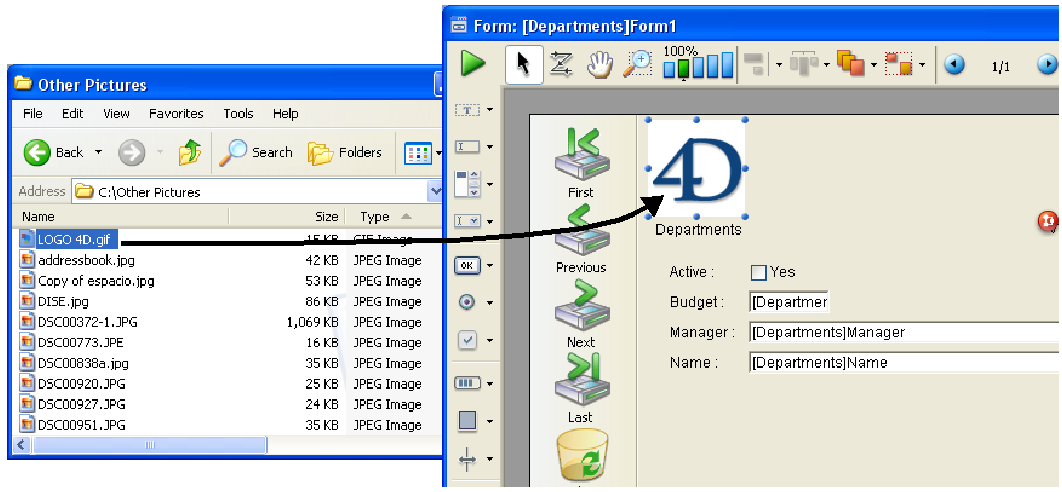
Task: Click the Previous record button on form
Action: tap(581, 239)
